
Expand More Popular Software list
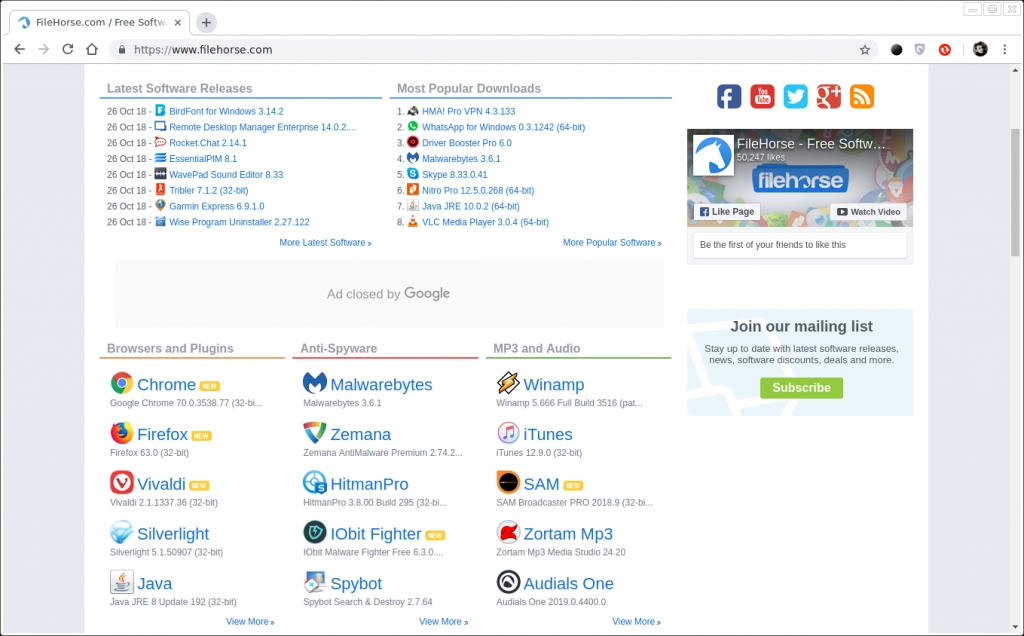coord(611,243)
